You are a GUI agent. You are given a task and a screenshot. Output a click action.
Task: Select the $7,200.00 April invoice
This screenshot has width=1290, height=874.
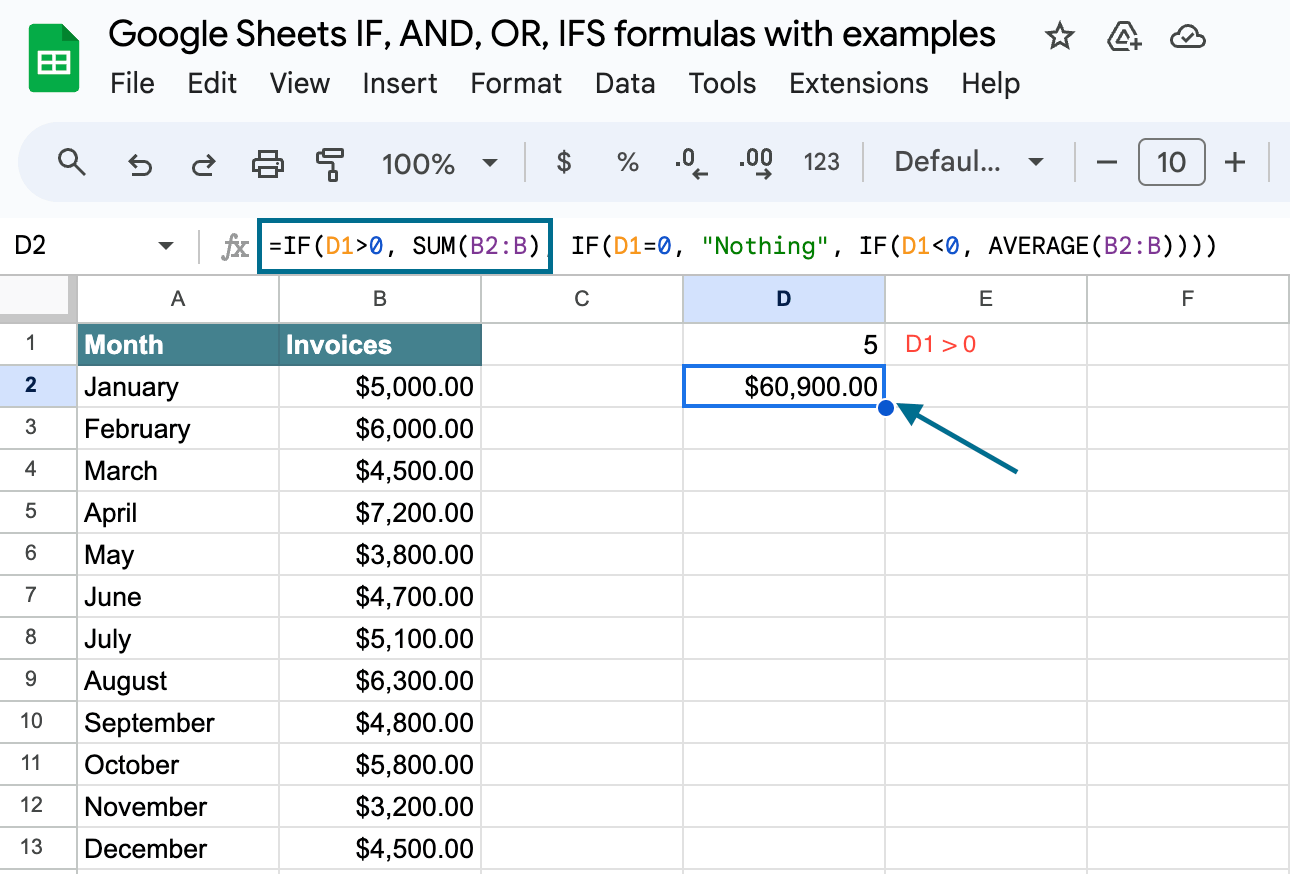pos(380,512)
